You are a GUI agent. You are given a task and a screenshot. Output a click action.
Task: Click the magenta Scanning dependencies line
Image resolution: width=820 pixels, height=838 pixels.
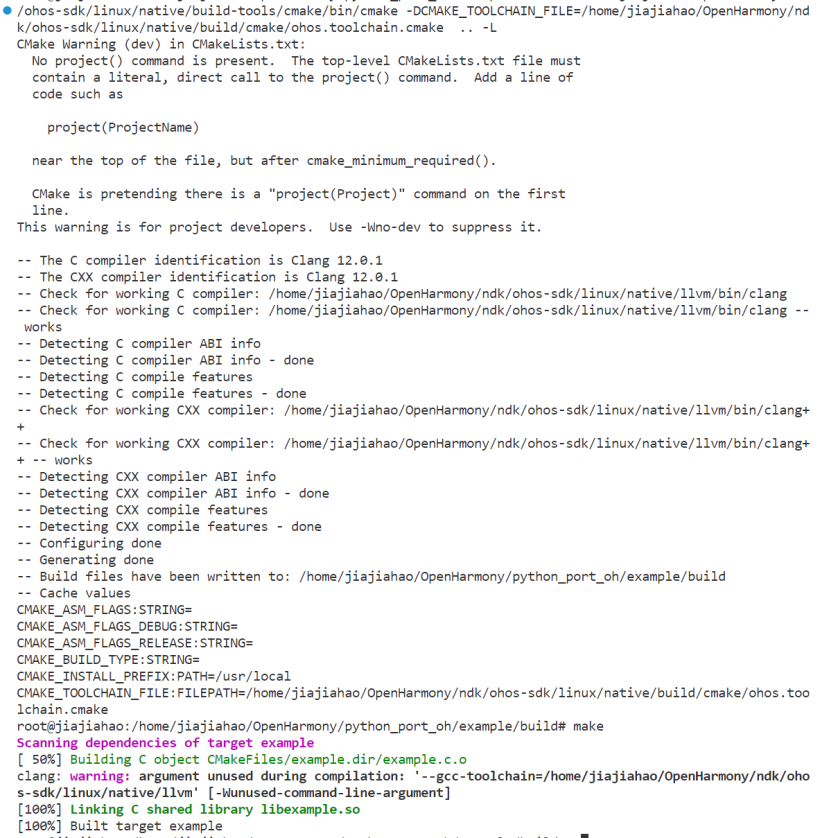[x=165, y=743]
